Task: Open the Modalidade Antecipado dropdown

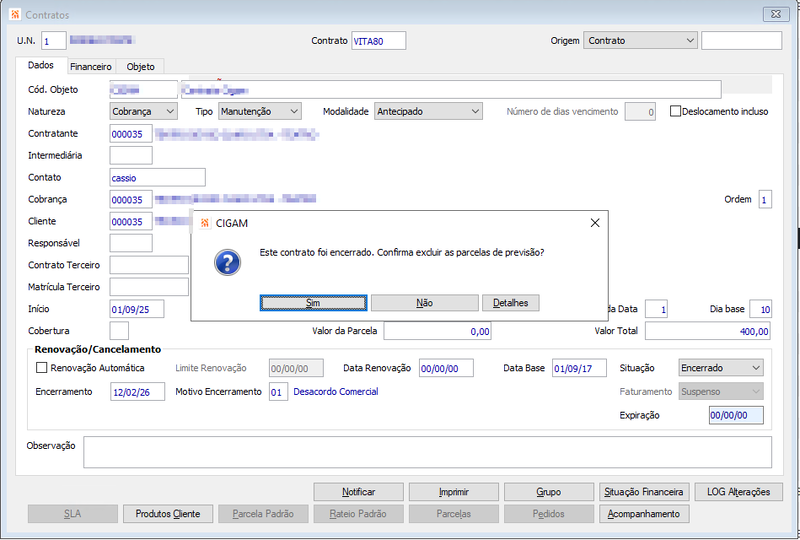Action: (x=428, y=111)
